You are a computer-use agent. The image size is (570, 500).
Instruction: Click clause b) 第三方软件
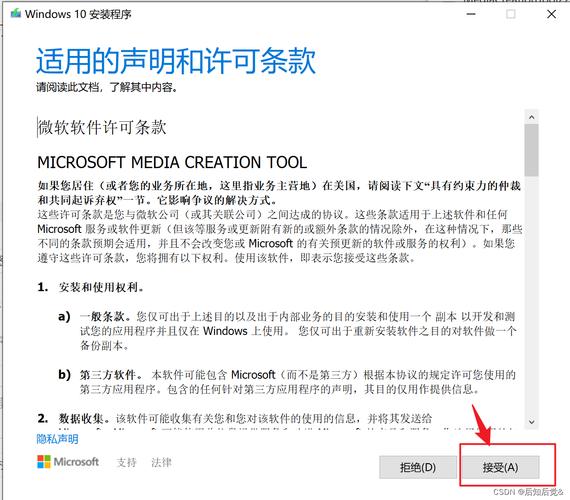(x=100, y=375)
